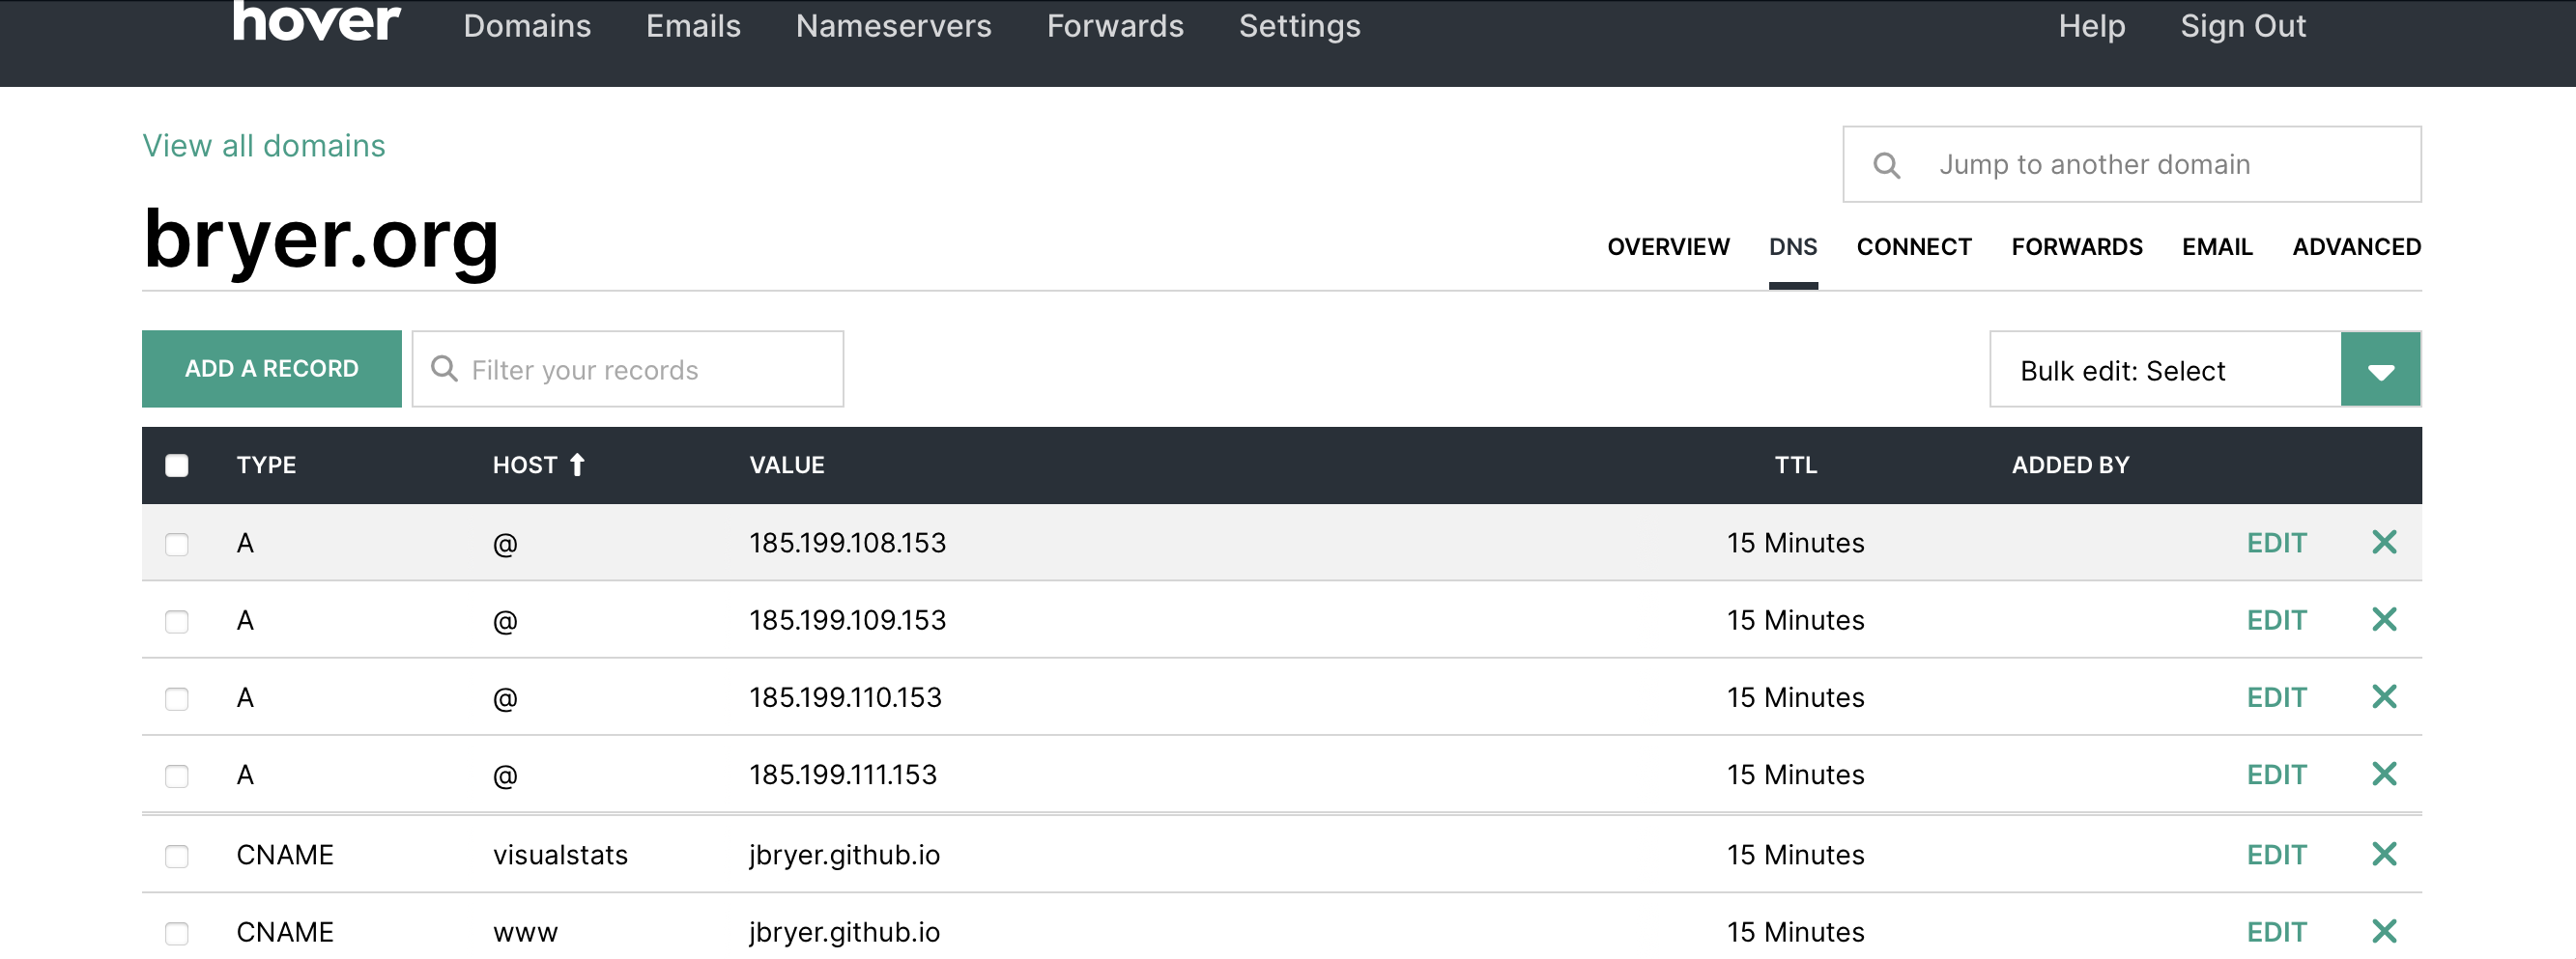
Task: Select the visualstats CNAME row checkbox
Action: coord(177,856)
